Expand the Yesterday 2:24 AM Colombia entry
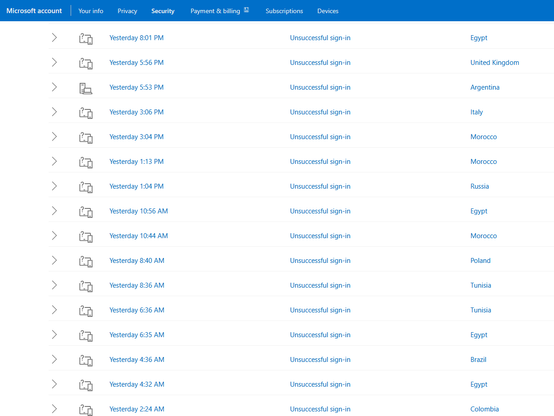 point(54,409)
